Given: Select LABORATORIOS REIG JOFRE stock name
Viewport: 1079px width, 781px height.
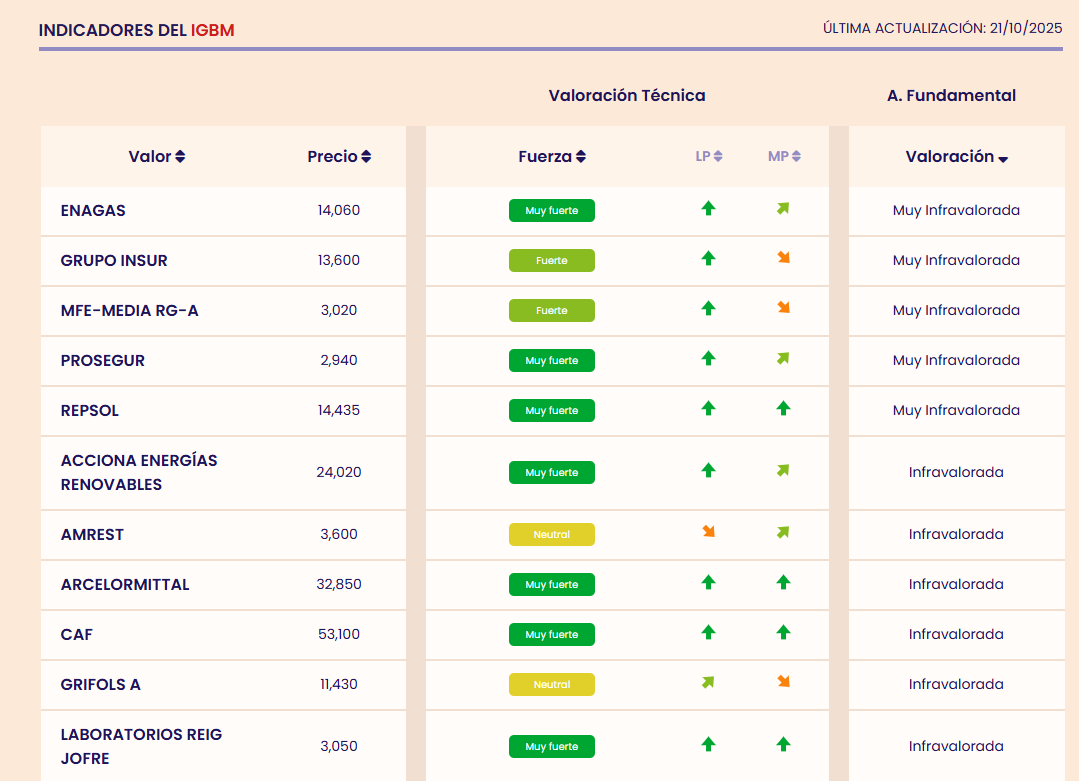Looking at the screenshot, I should click(x=141, y=747).
